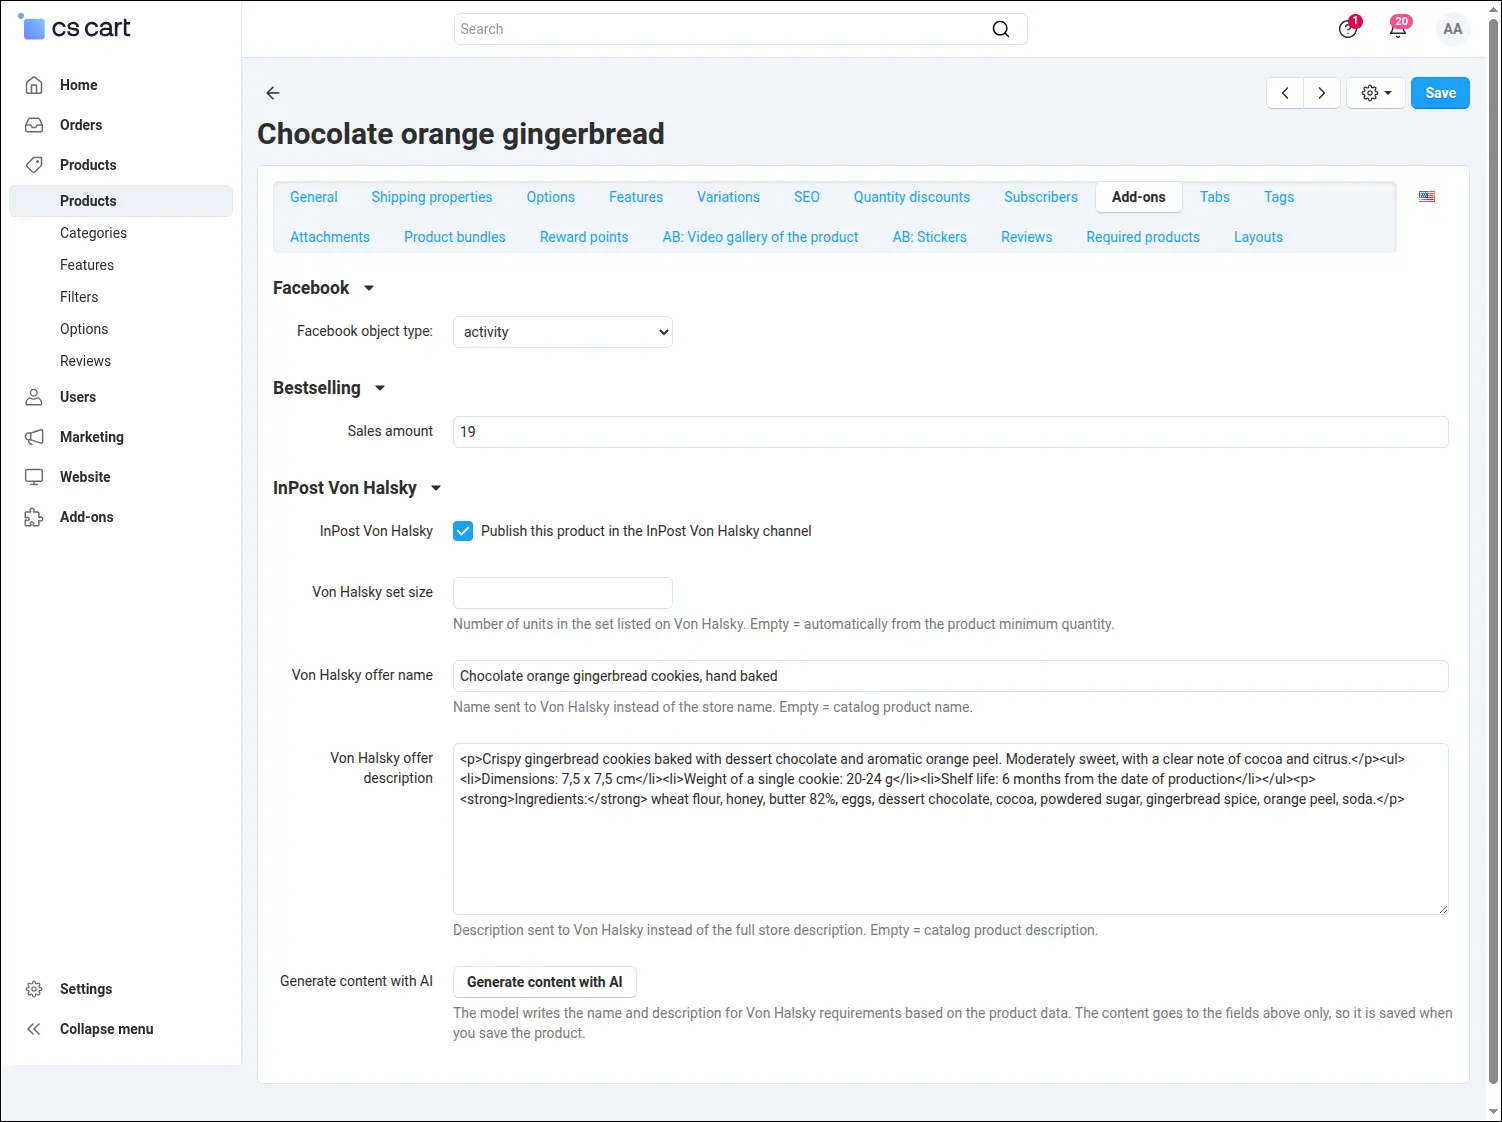Open the Attachments tab
Image resolution: width=1502 pixels, height=1122 pixels.
[330, 237]
